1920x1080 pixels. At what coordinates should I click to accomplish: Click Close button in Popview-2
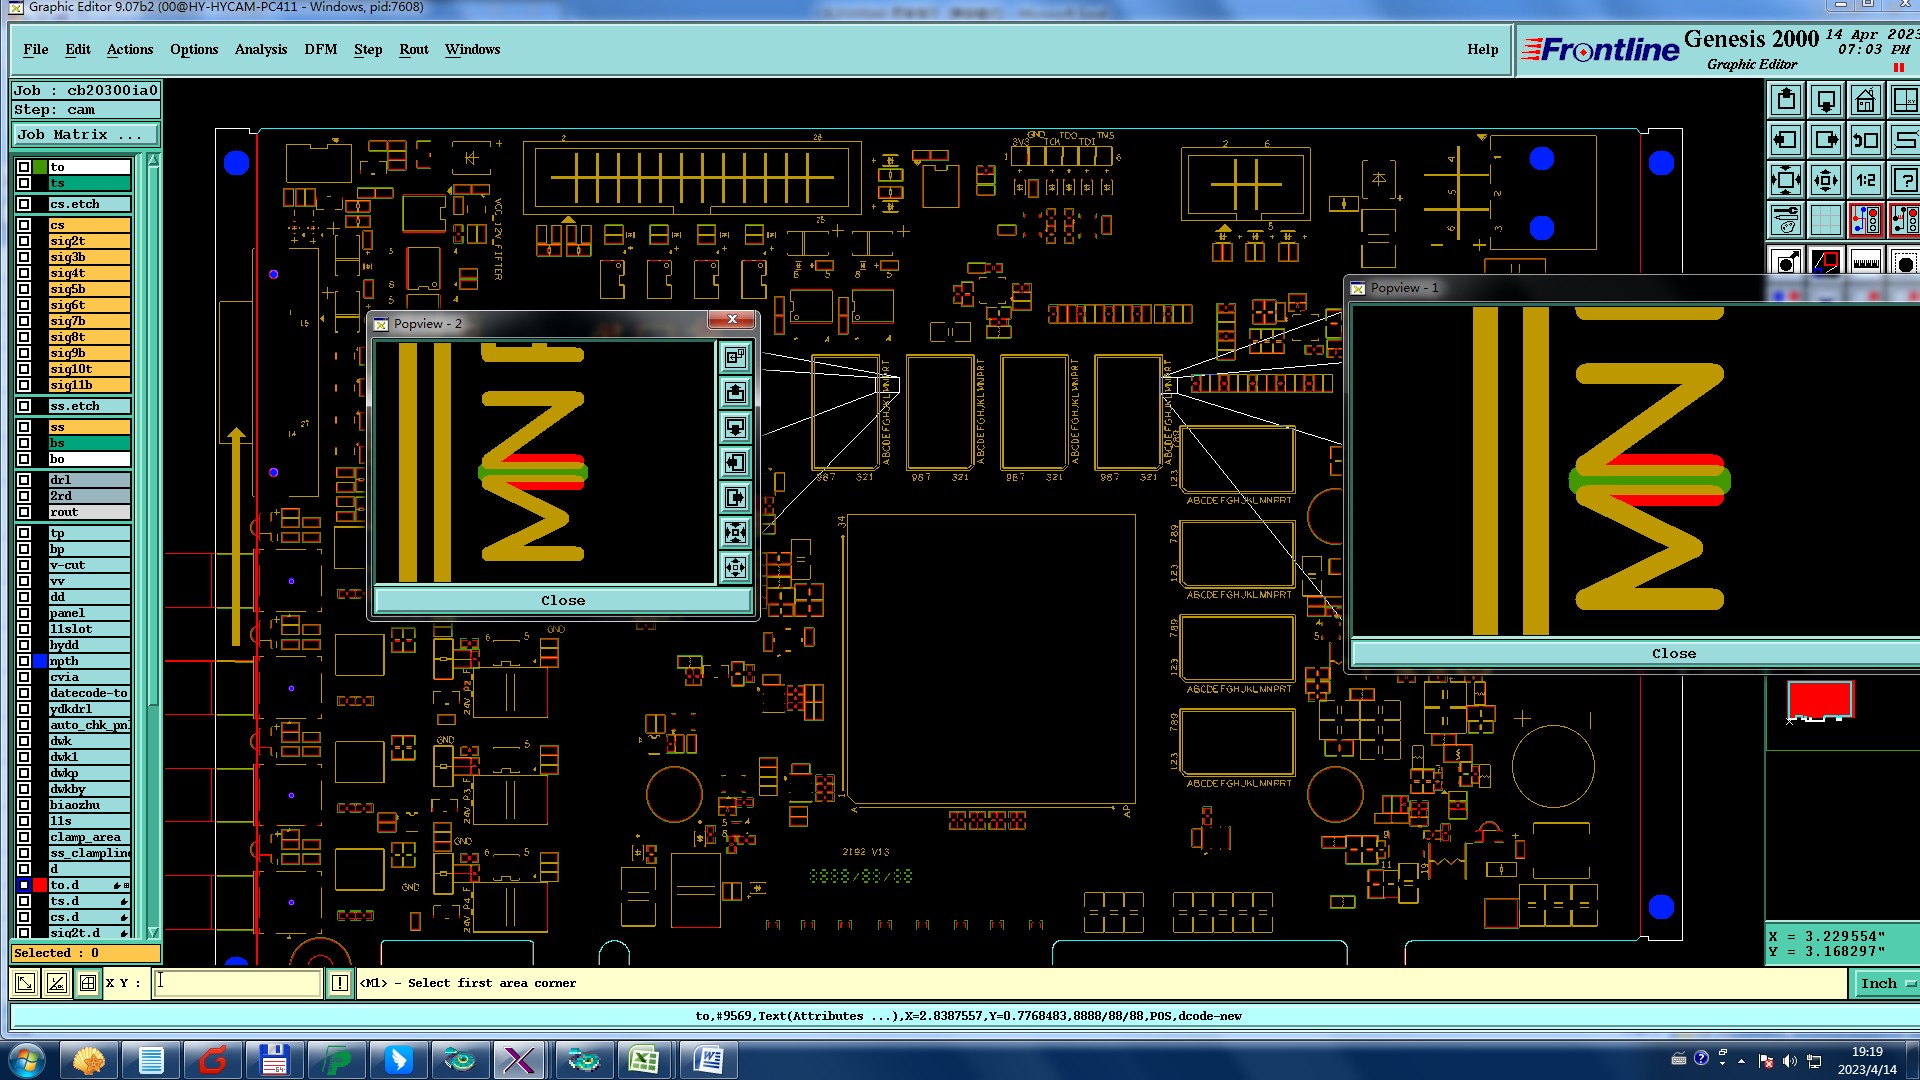[x=563, y=600]
